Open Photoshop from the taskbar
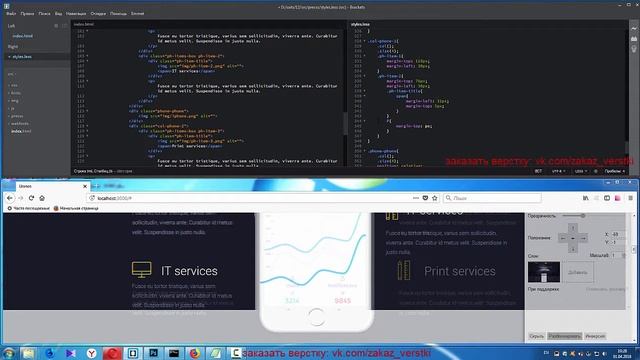Viewport: 640px width, 360px height. 153,353
